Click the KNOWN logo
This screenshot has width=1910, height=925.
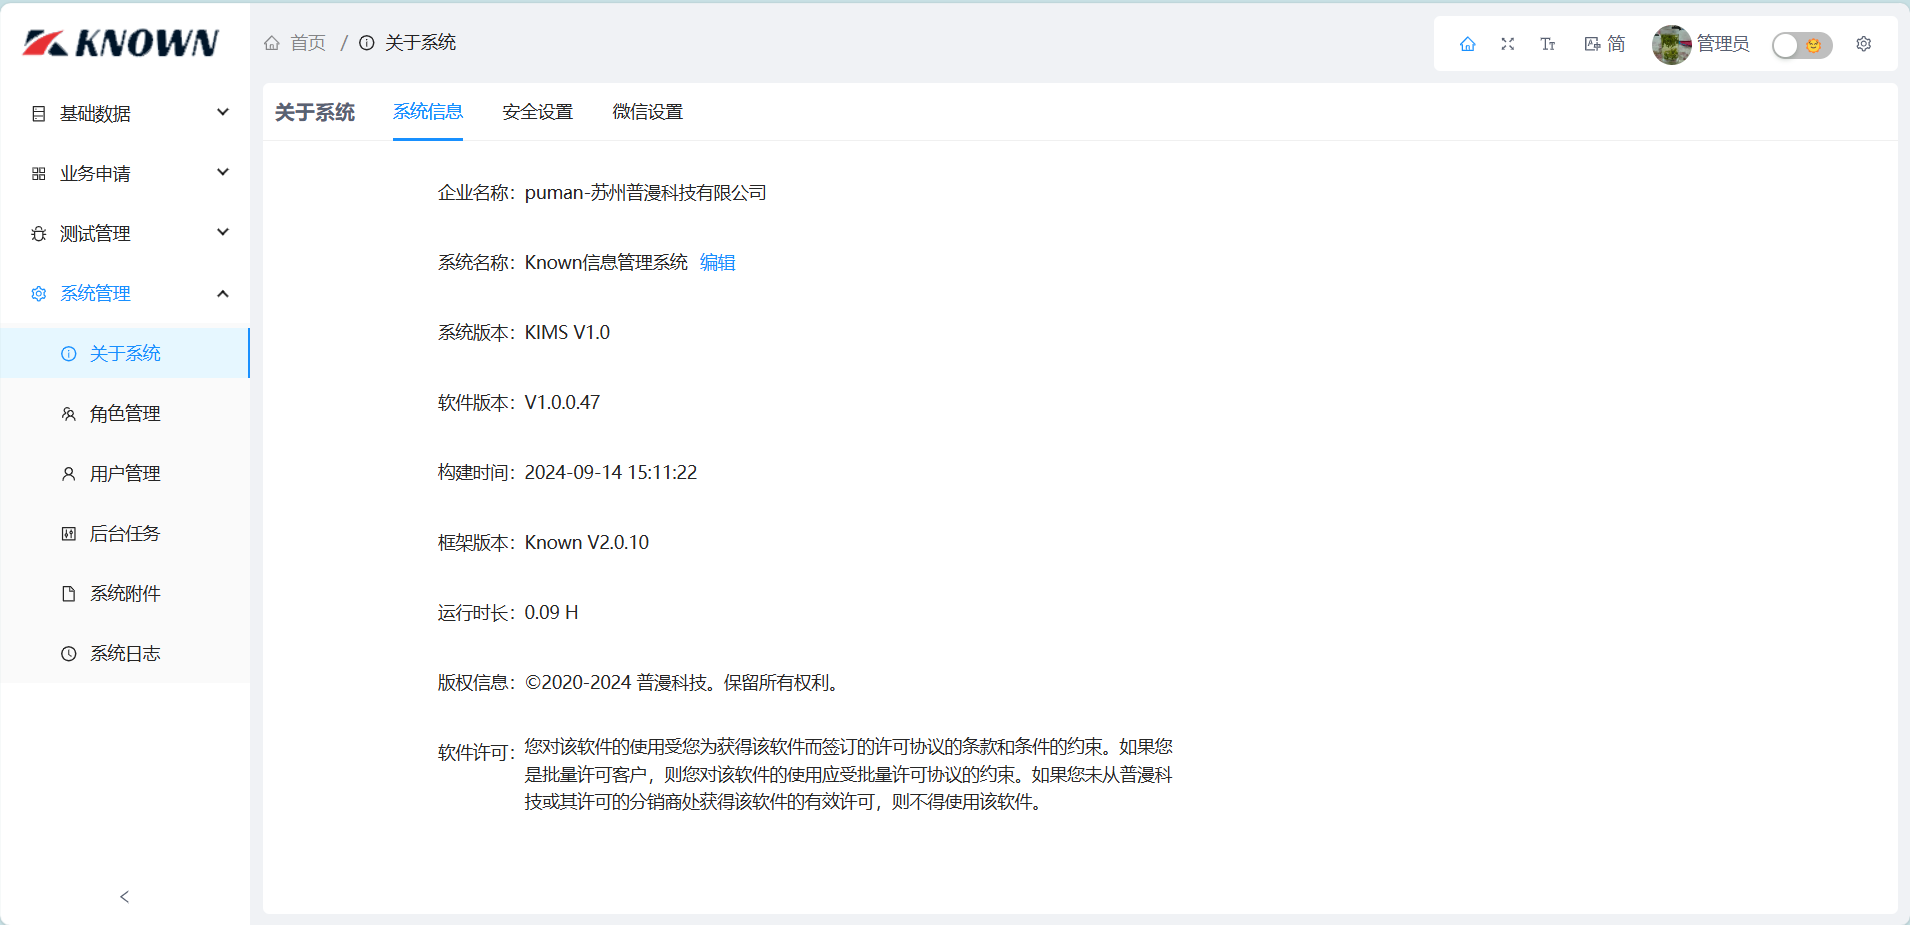click(x=121, y=43)
